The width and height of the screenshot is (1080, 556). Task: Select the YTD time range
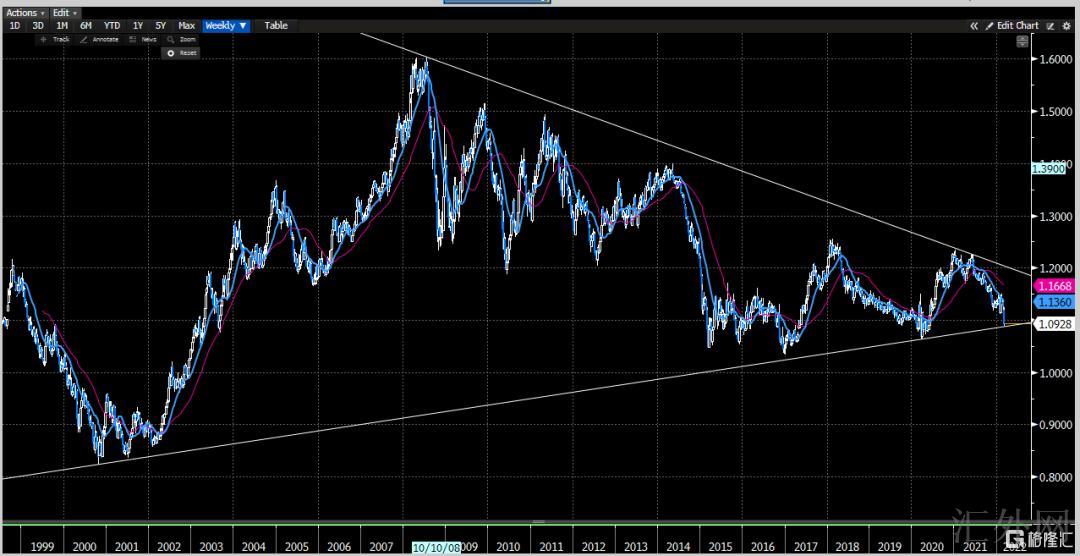[x=112, y=25]
